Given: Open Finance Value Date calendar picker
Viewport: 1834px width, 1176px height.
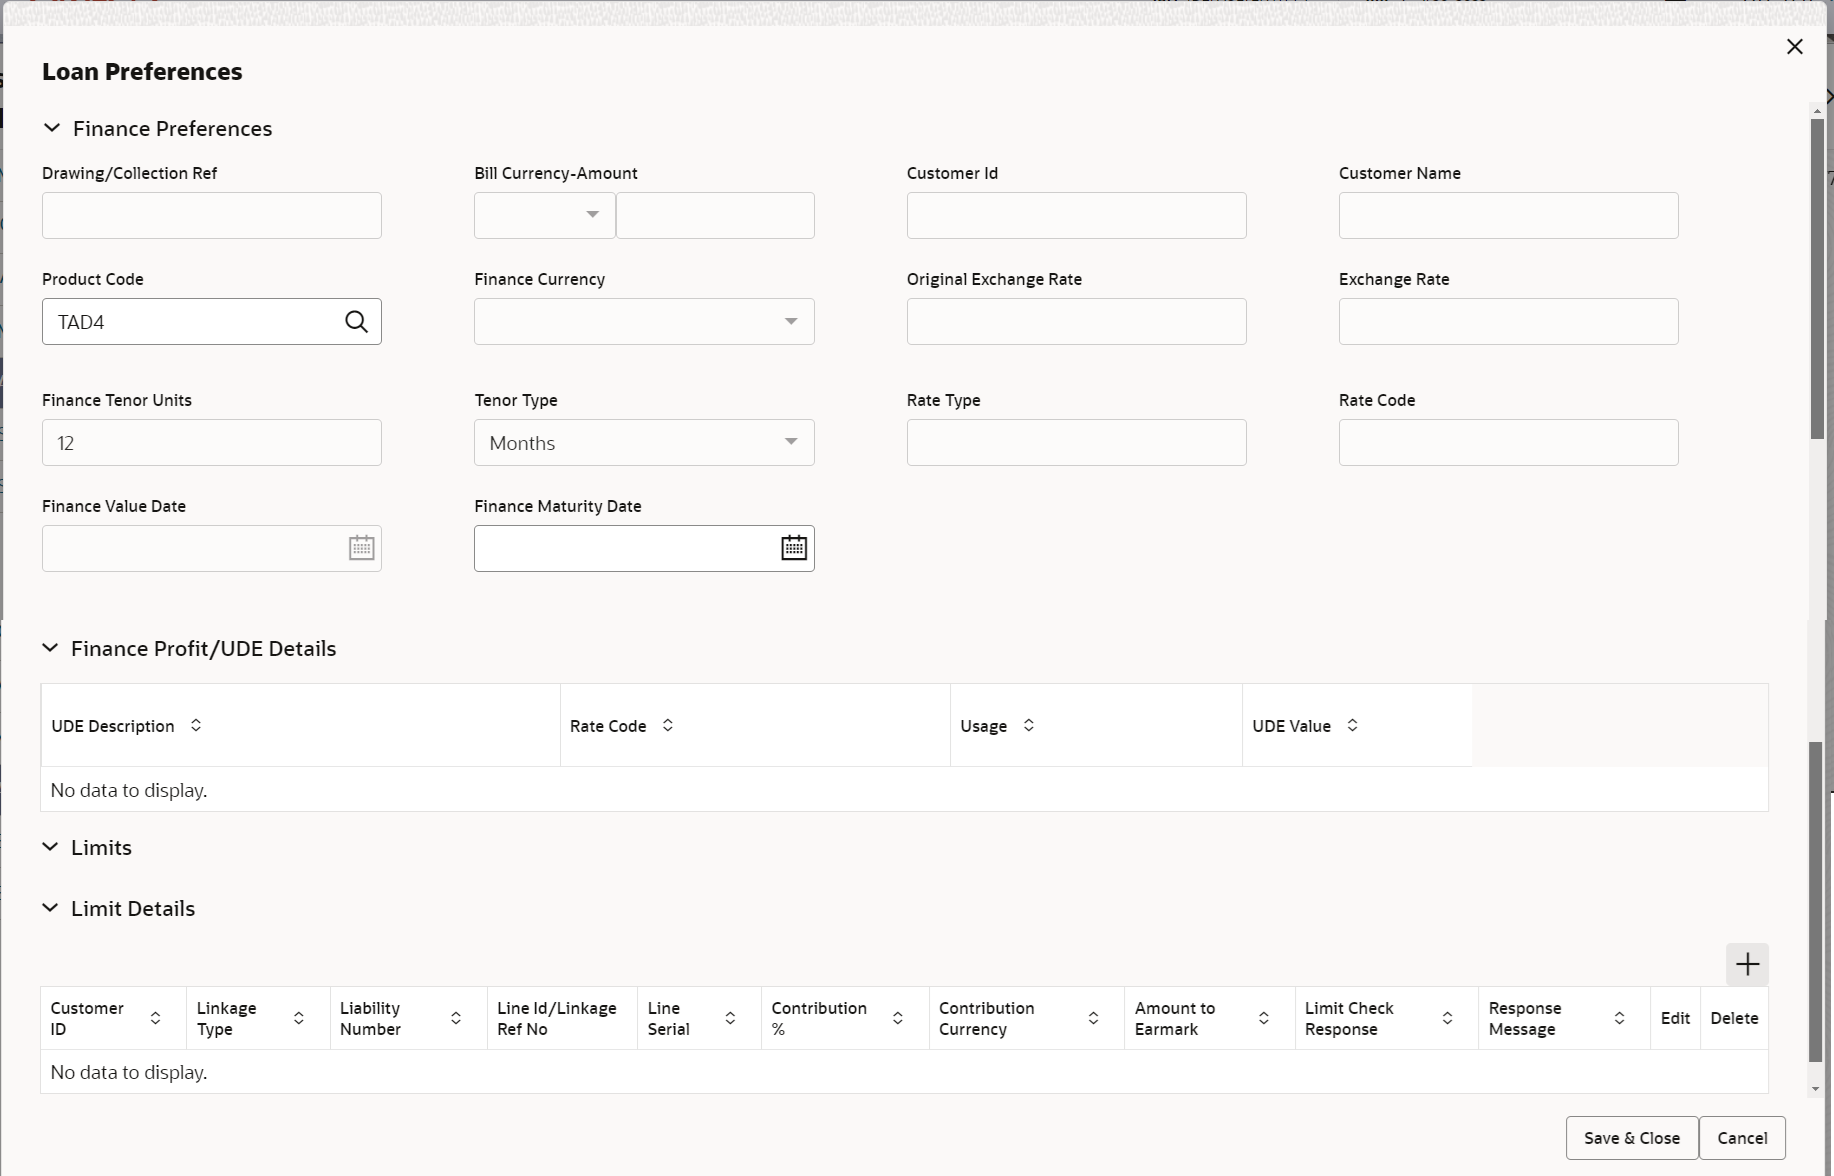Looking at the screenshot, I should 361,548.
